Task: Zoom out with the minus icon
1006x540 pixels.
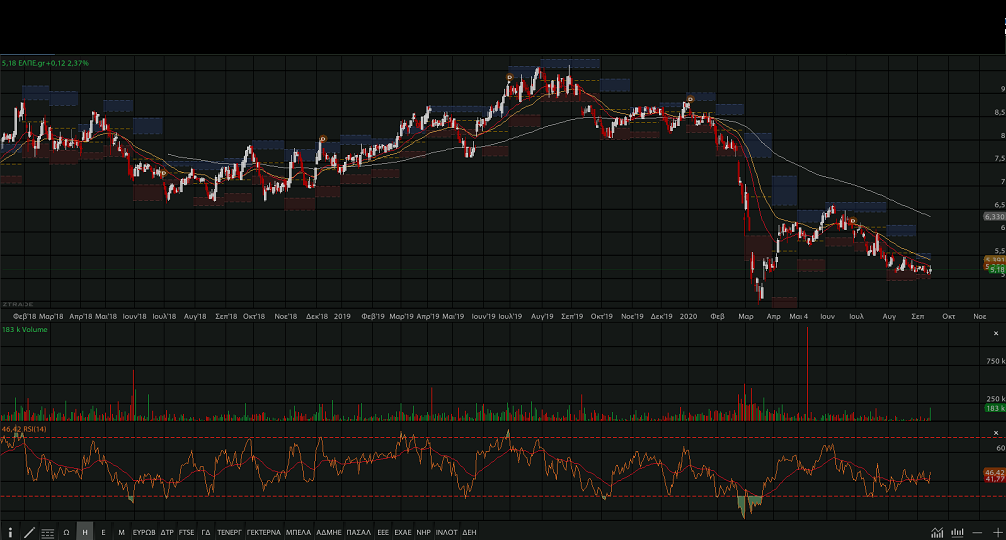Action: tap(977, 532)
